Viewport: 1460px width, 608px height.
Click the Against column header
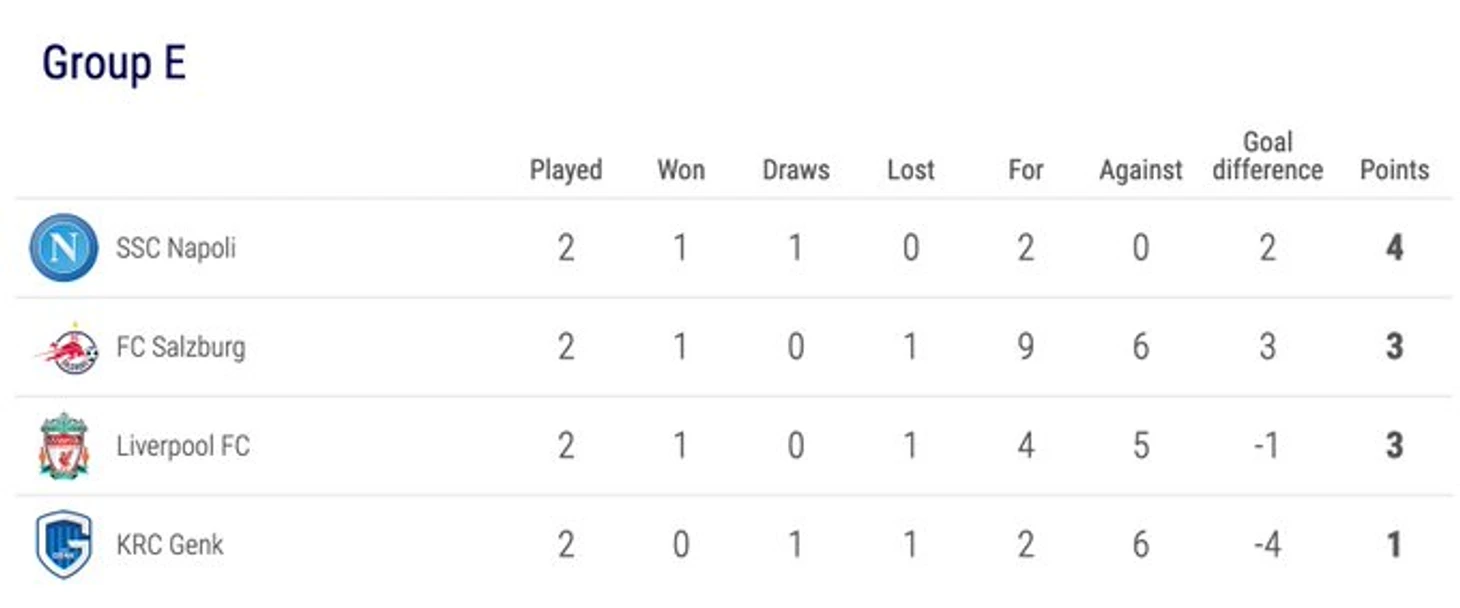tap(1141, 171)
